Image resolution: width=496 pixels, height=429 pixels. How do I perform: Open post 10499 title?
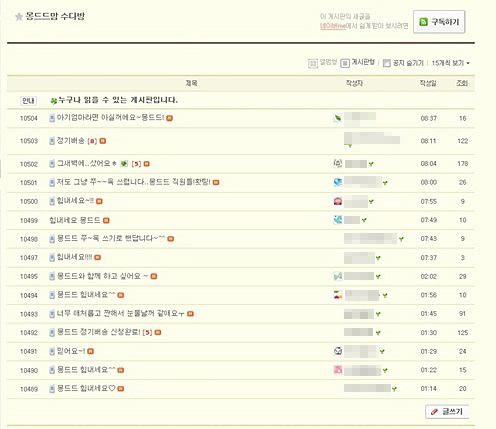point(74,220)
